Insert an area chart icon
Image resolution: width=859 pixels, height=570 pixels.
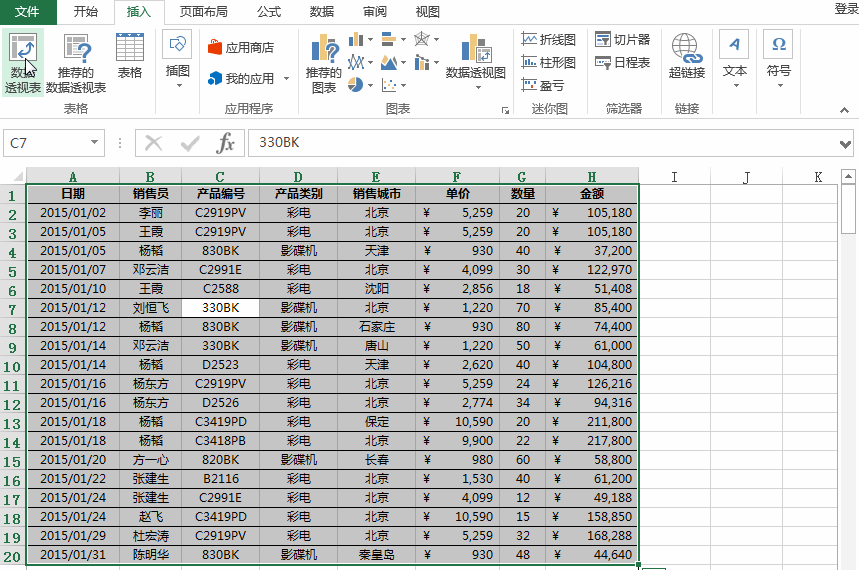(389, 62)
